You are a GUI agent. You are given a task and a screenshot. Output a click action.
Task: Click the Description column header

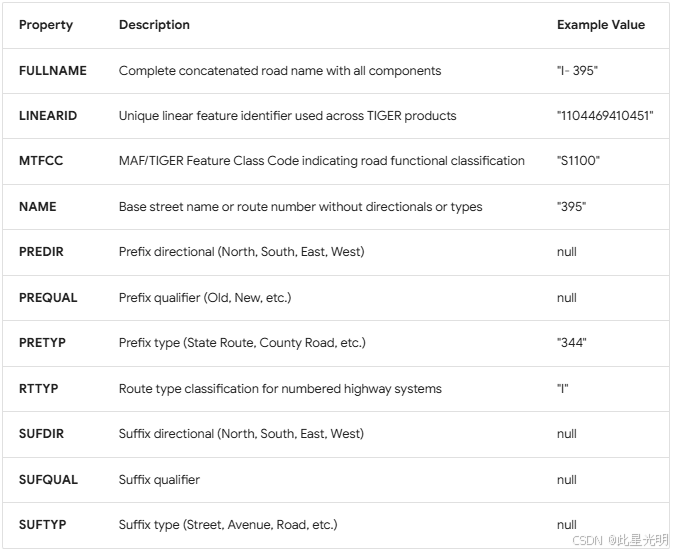tap(154, 25)
